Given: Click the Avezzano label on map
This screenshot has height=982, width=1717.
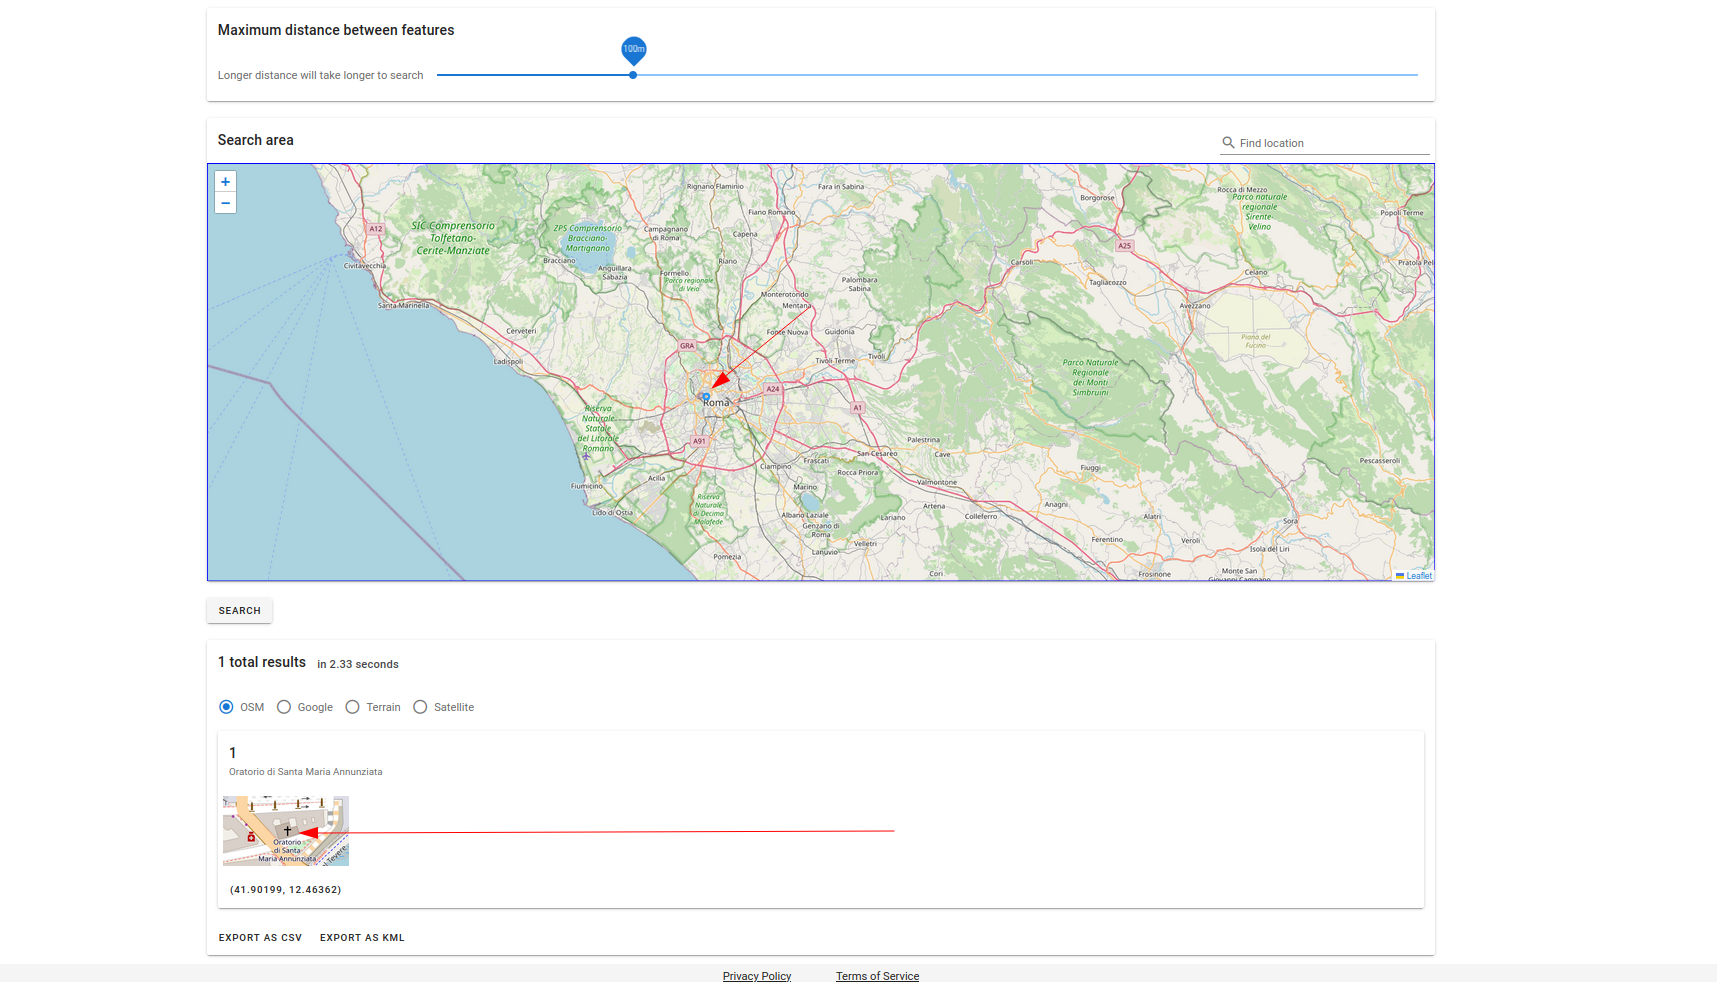Looking at the screenshot, I should coord(1195,306).
